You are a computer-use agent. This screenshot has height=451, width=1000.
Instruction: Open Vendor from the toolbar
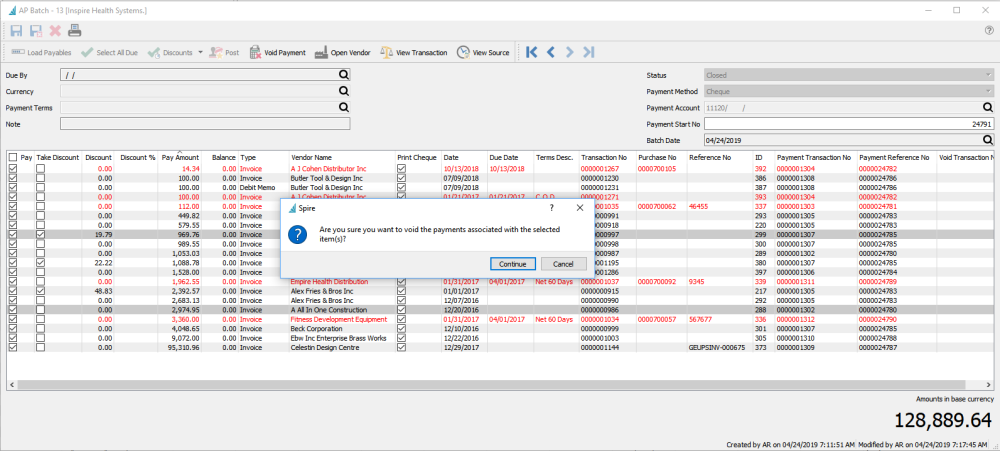pyautogui.click(x=345, y=52)
